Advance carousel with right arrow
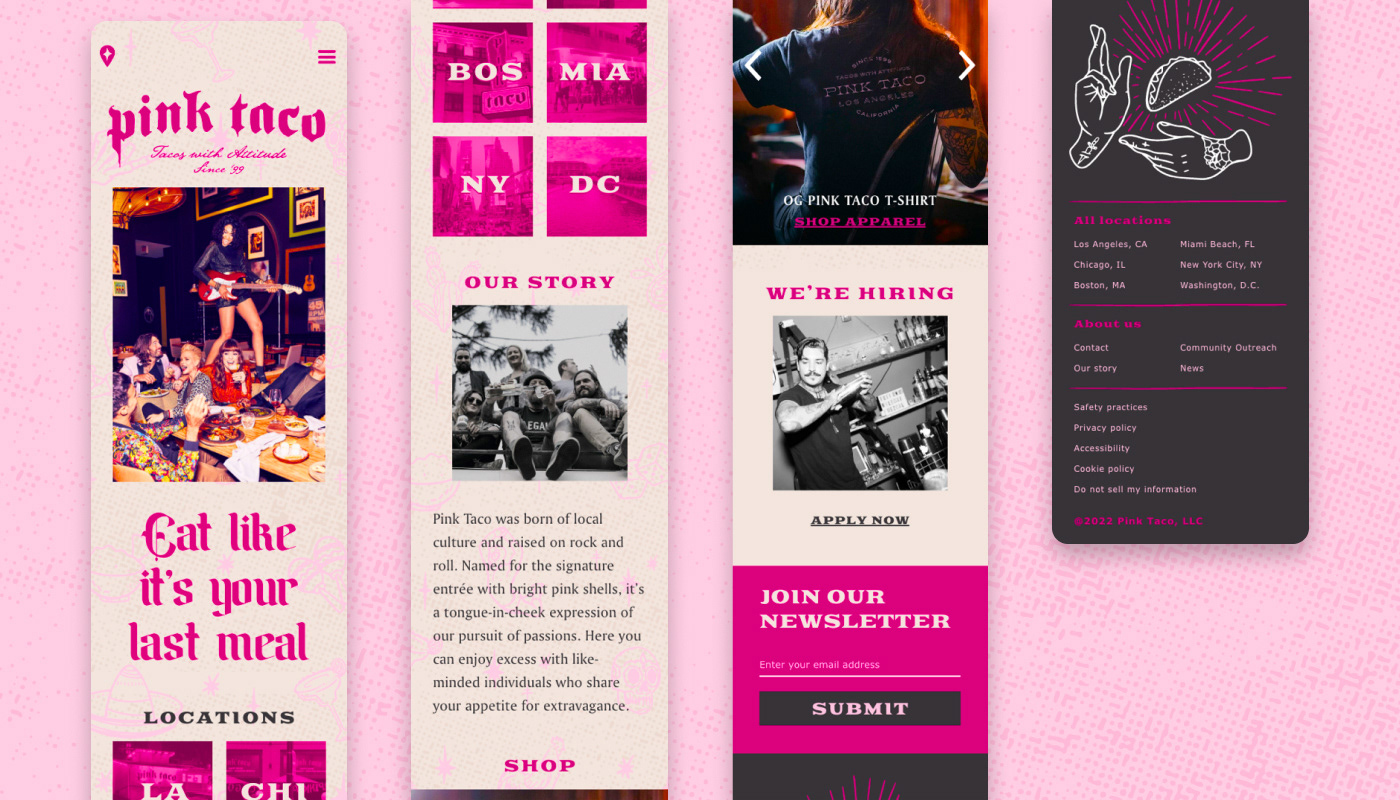1400x800 pixels. pos(966,66)
